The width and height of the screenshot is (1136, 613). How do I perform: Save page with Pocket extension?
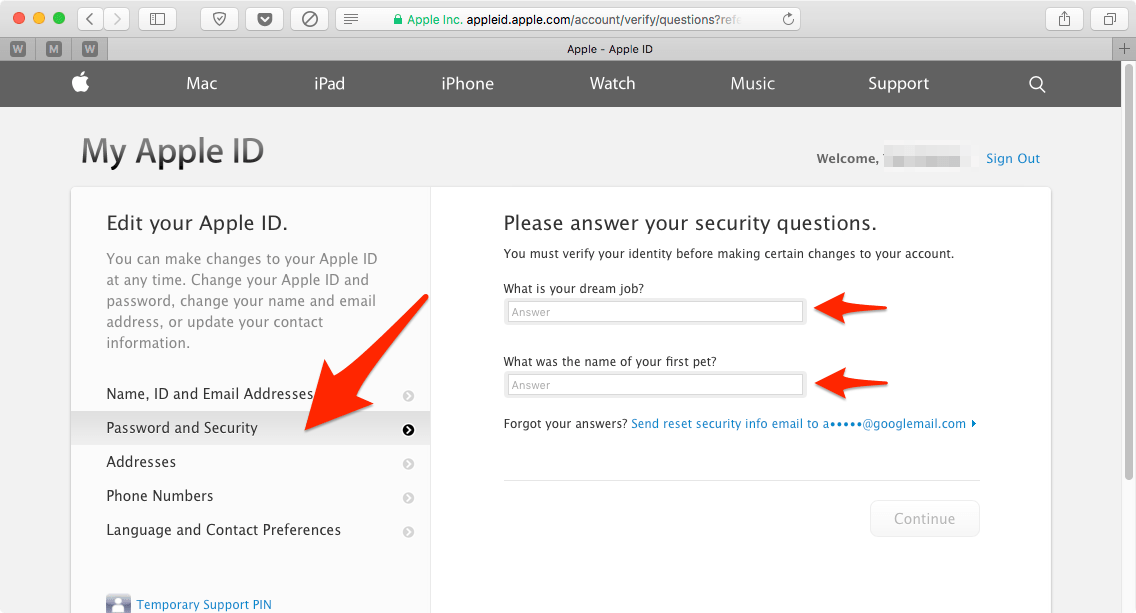(264, 20)
